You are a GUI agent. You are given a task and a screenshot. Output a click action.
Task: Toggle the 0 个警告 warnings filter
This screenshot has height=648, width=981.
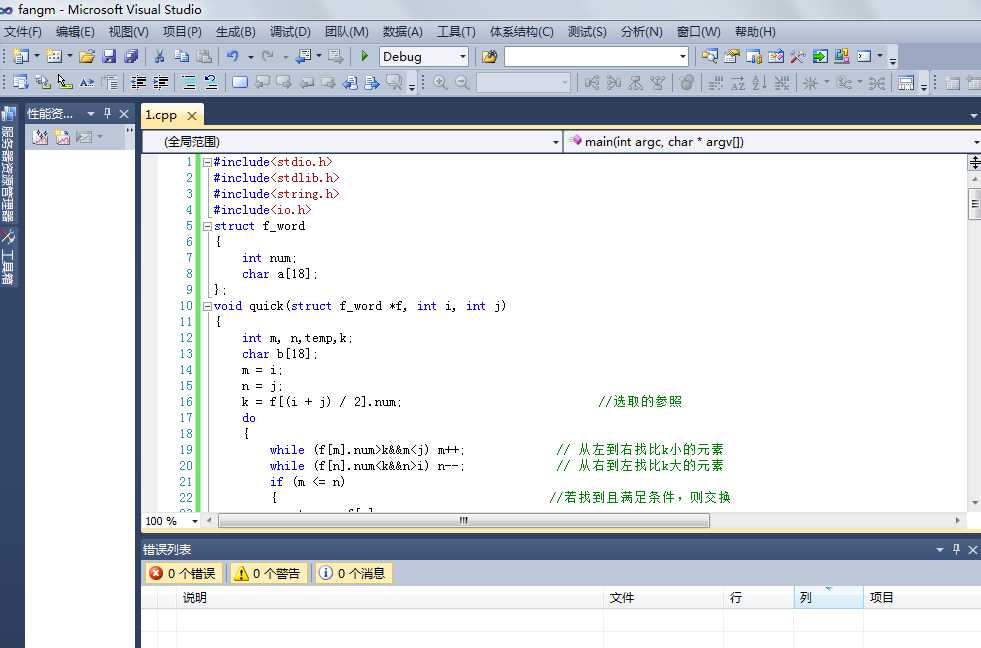click(x=267, y=574)
